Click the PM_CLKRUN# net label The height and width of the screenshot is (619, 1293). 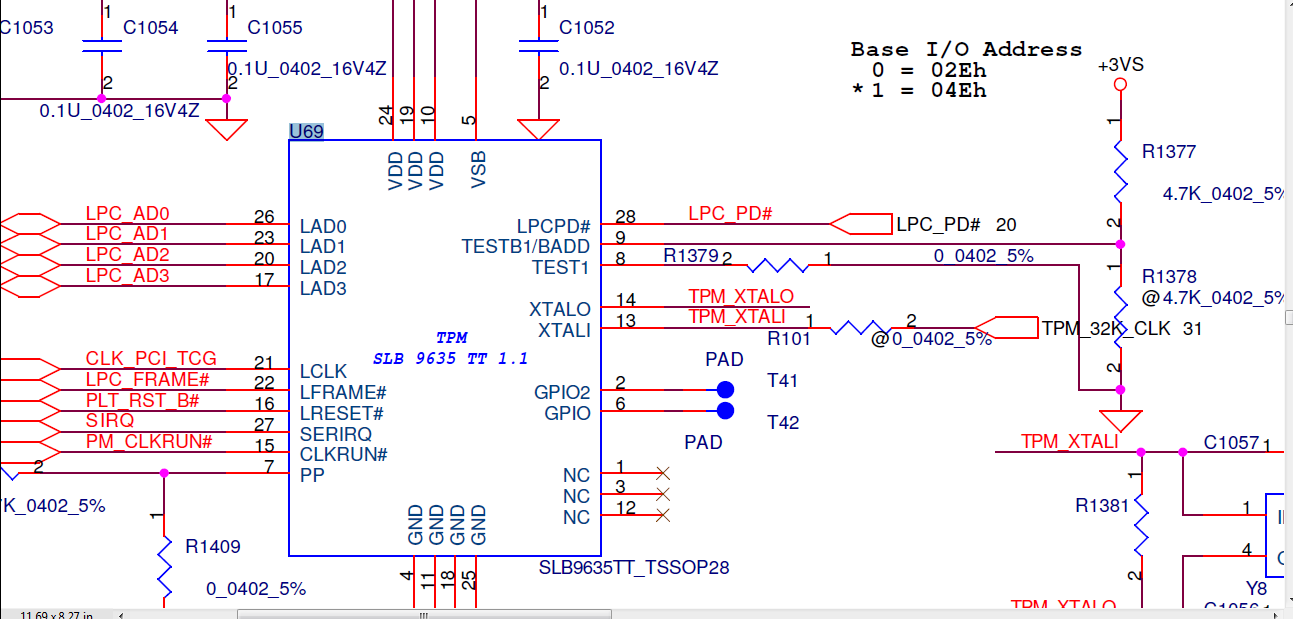[x=148, y=442]
